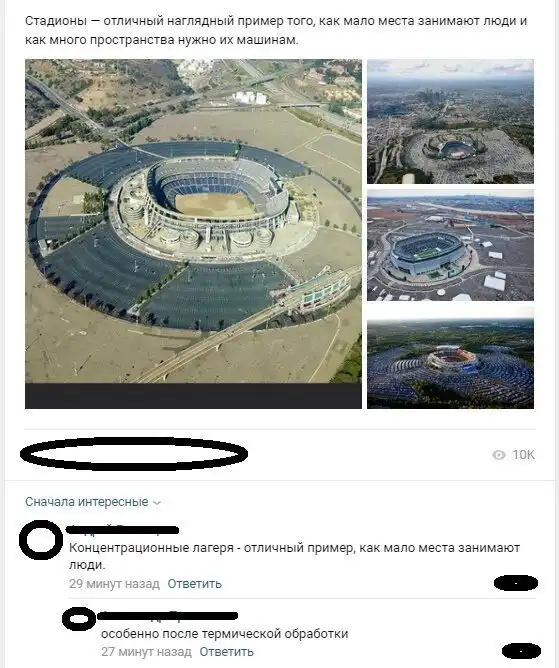
Task: Click the chevron next to 'Сначала интересные'
Action: coord(157,503)
